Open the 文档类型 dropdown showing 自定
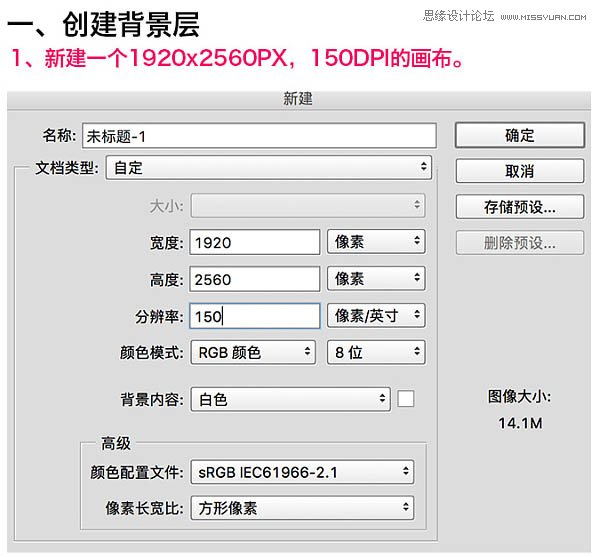This screenshot has width=597, height=557. coord(269,167)
